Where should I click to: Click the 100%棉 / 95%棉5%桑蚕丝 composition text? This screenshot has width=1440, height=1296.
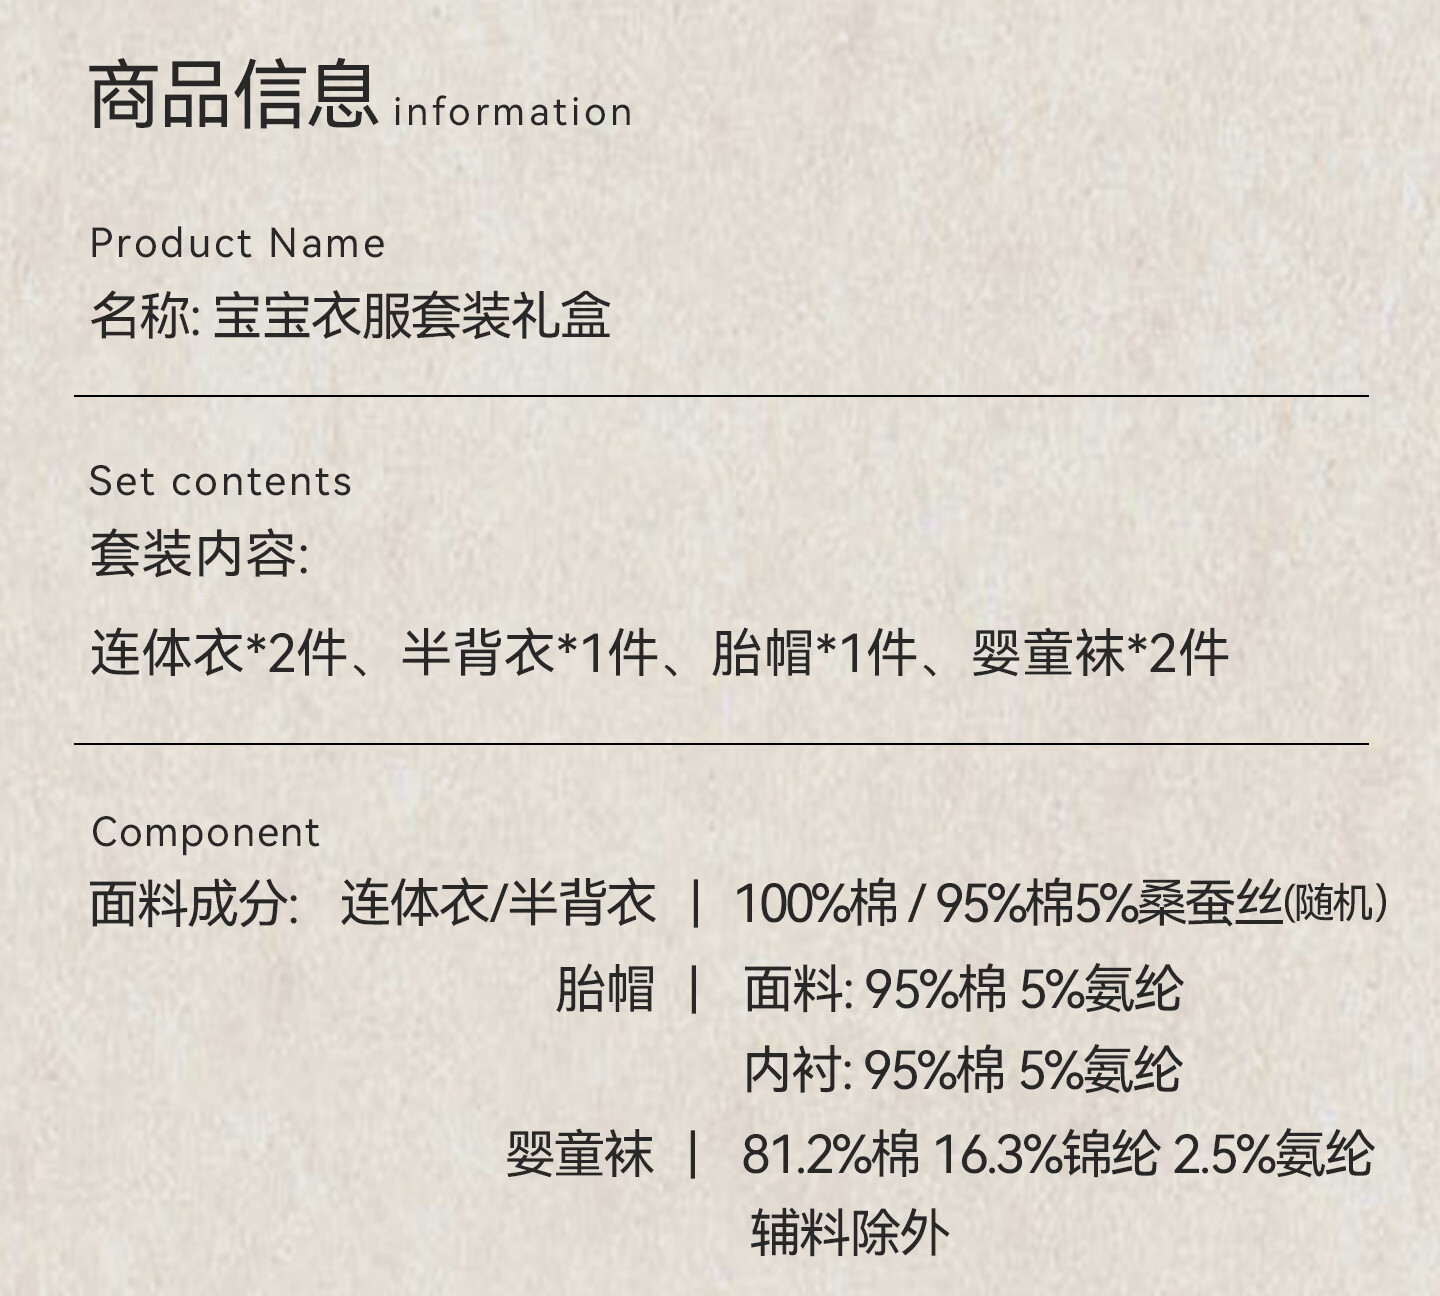[1010, 904]
